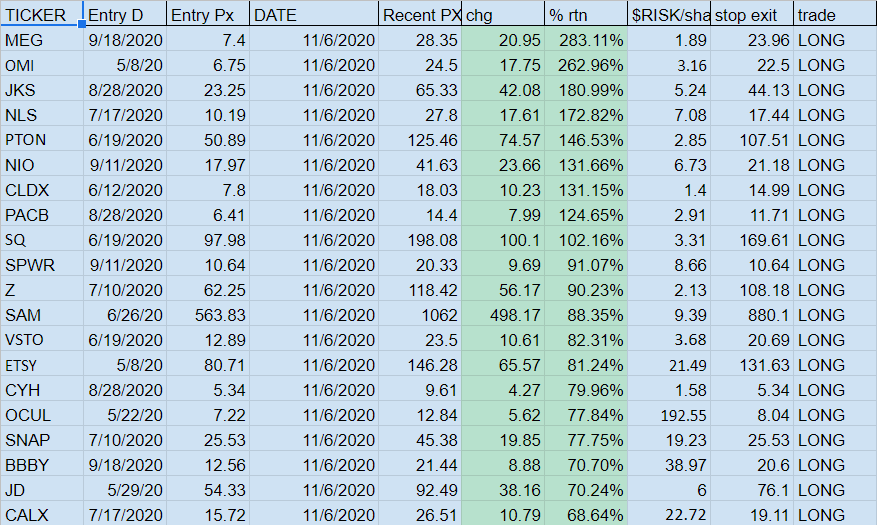
Task: Click the $RISK/sha column header
Action: 669,15
